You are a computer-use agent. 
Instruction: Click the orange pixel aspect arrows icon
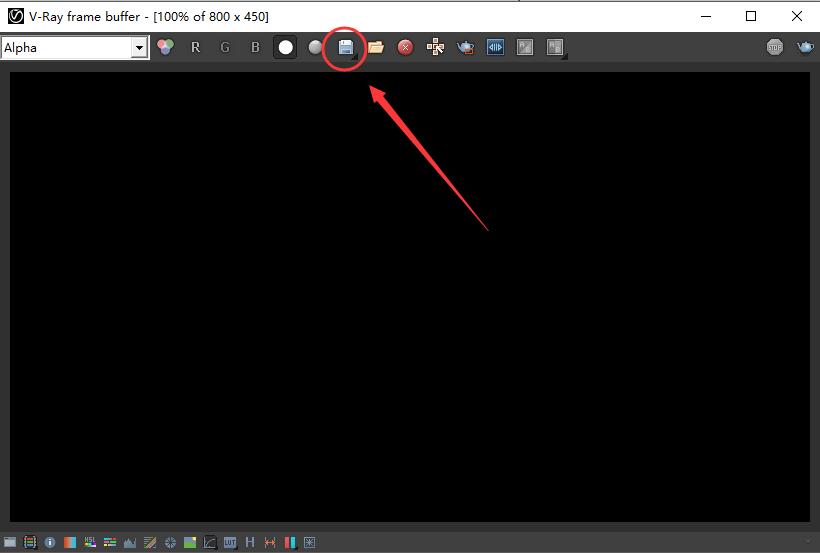[270, 543]
